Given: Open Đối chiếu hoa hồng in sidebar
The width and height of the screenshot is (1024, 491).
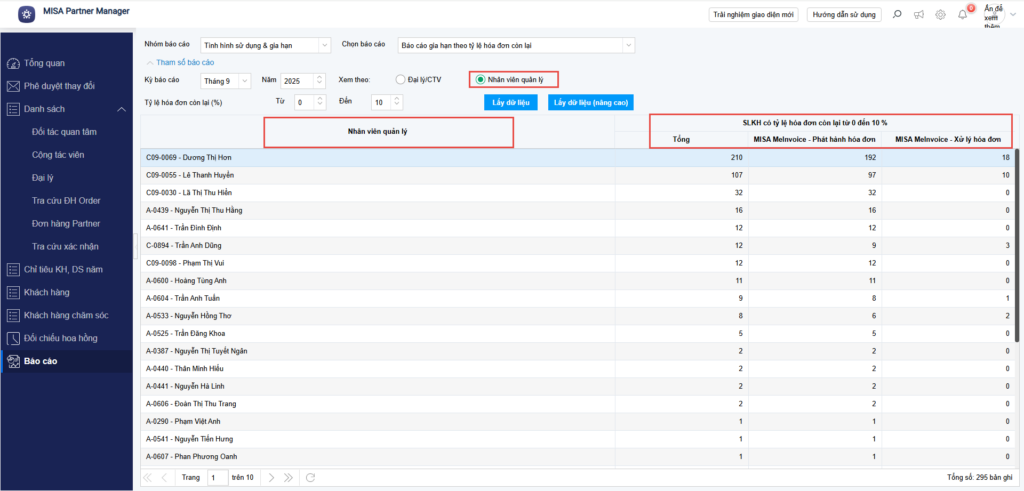Looking at the screenshot, I should [66, 338].
